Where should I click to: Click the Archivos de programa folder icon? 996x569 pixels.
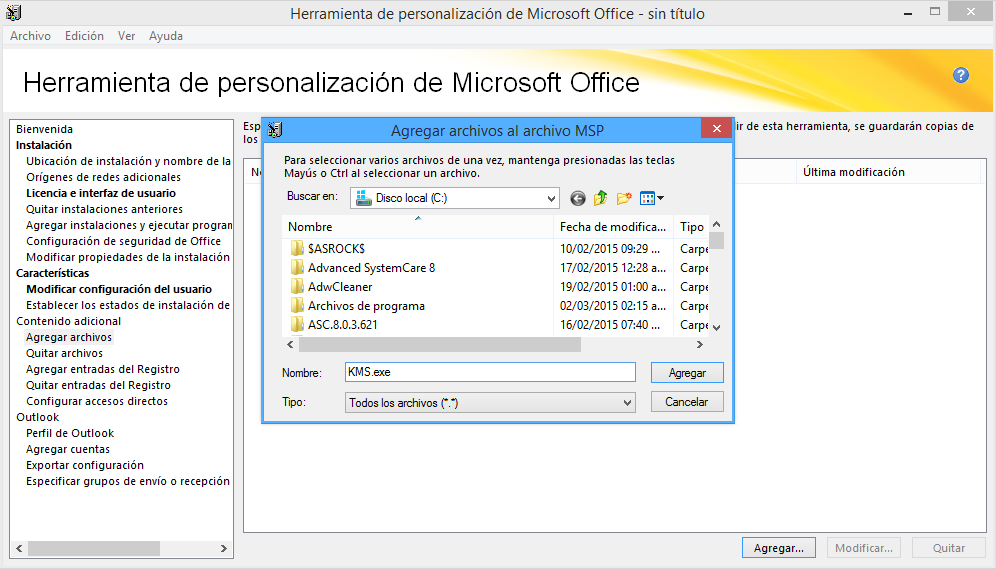pyautogui.click(x=297, y=305)
